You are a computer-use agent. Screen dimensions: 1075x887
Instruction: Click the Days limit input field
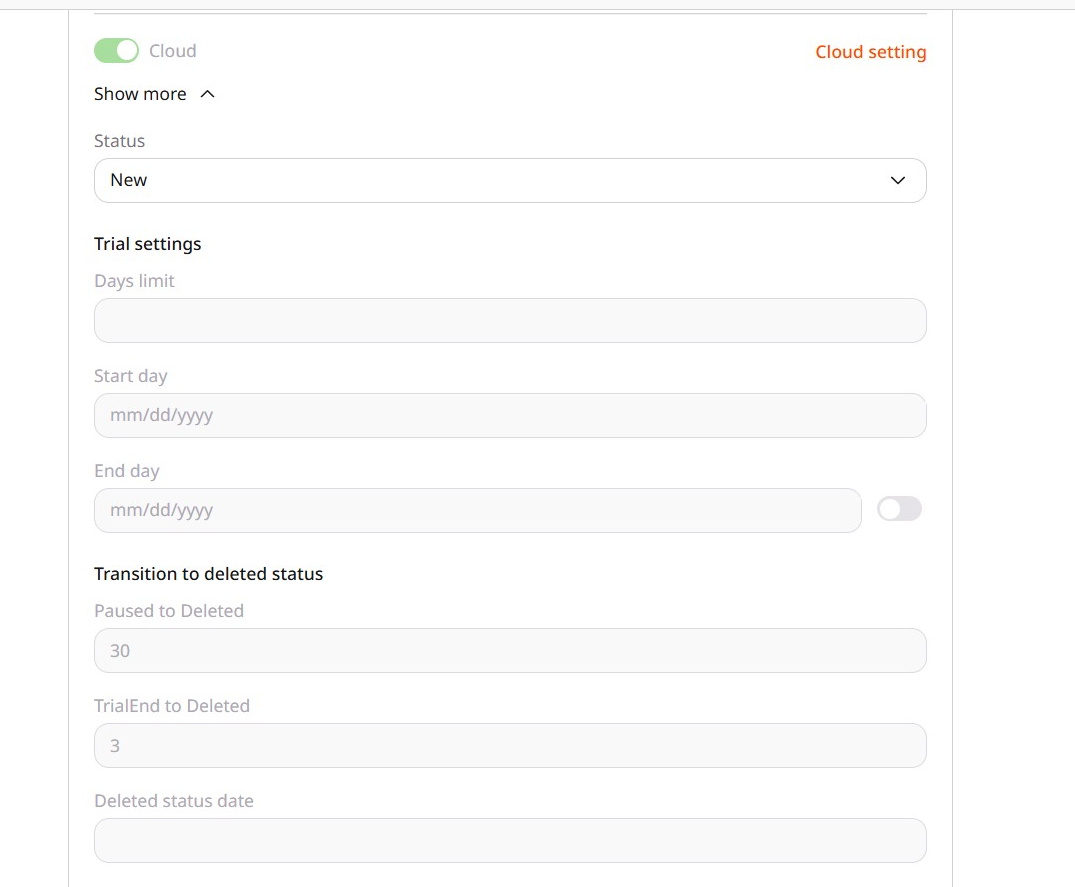510,320
